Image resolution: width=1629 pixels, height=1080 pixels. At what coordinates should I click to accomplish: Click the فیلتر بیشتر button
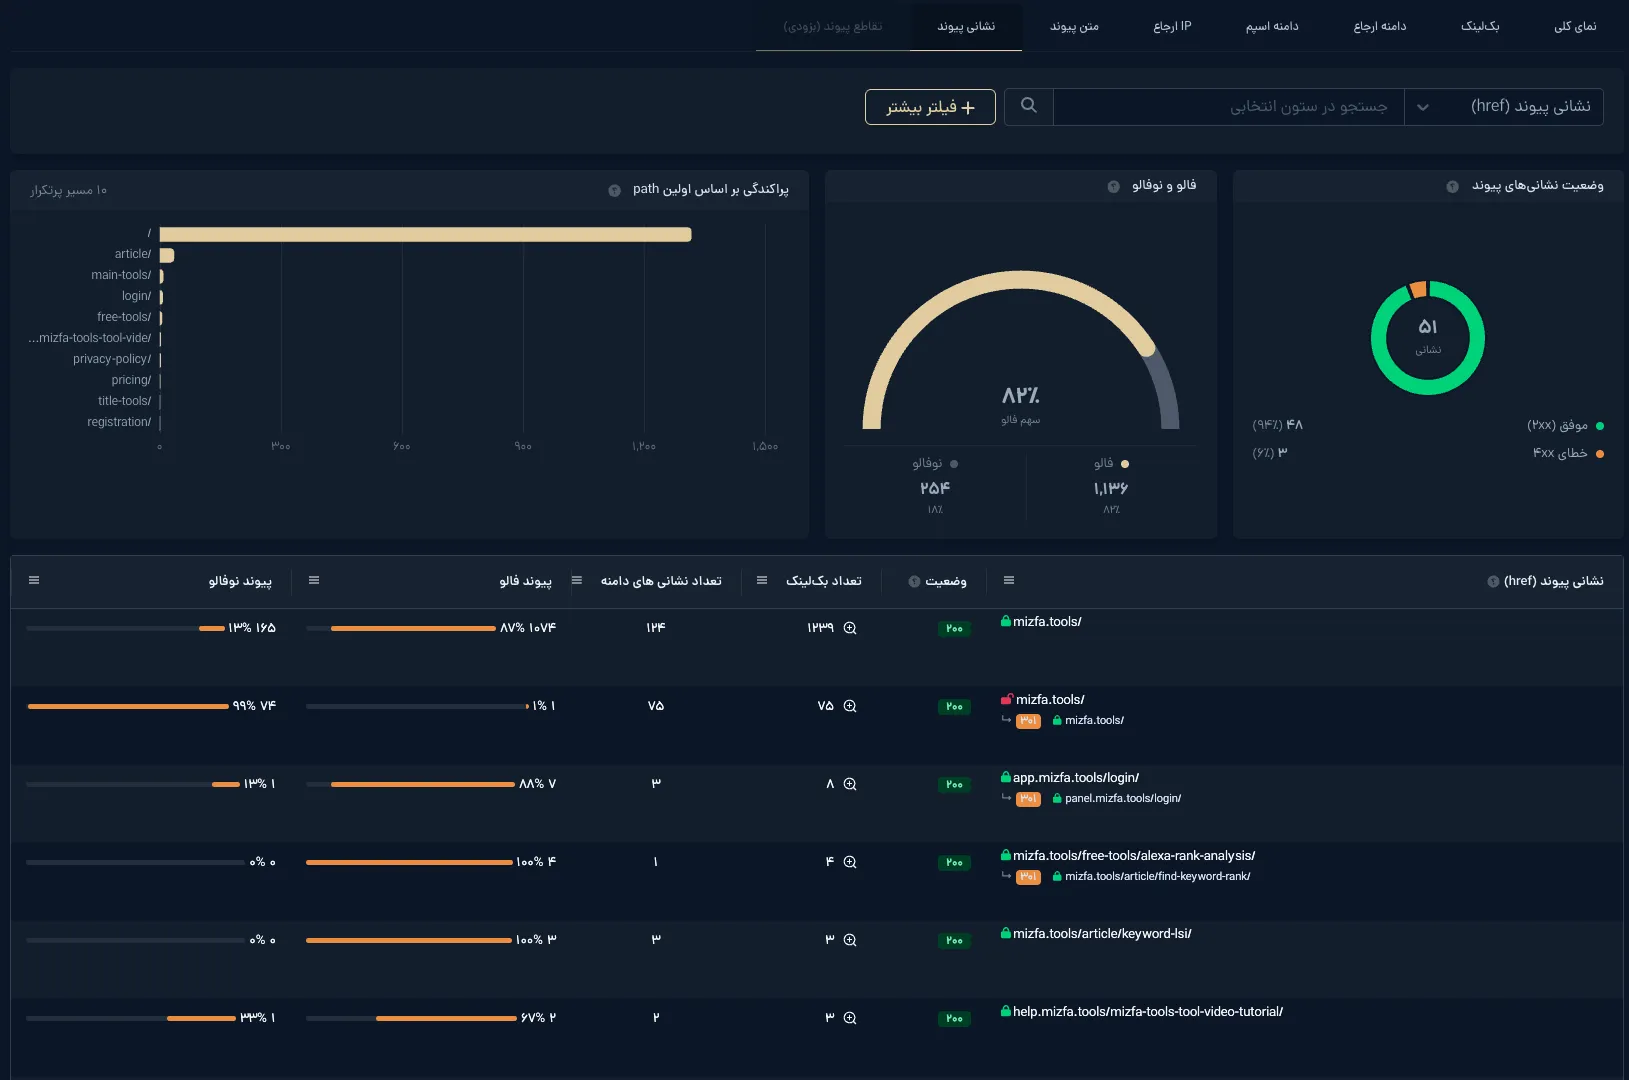pos(930,107)
